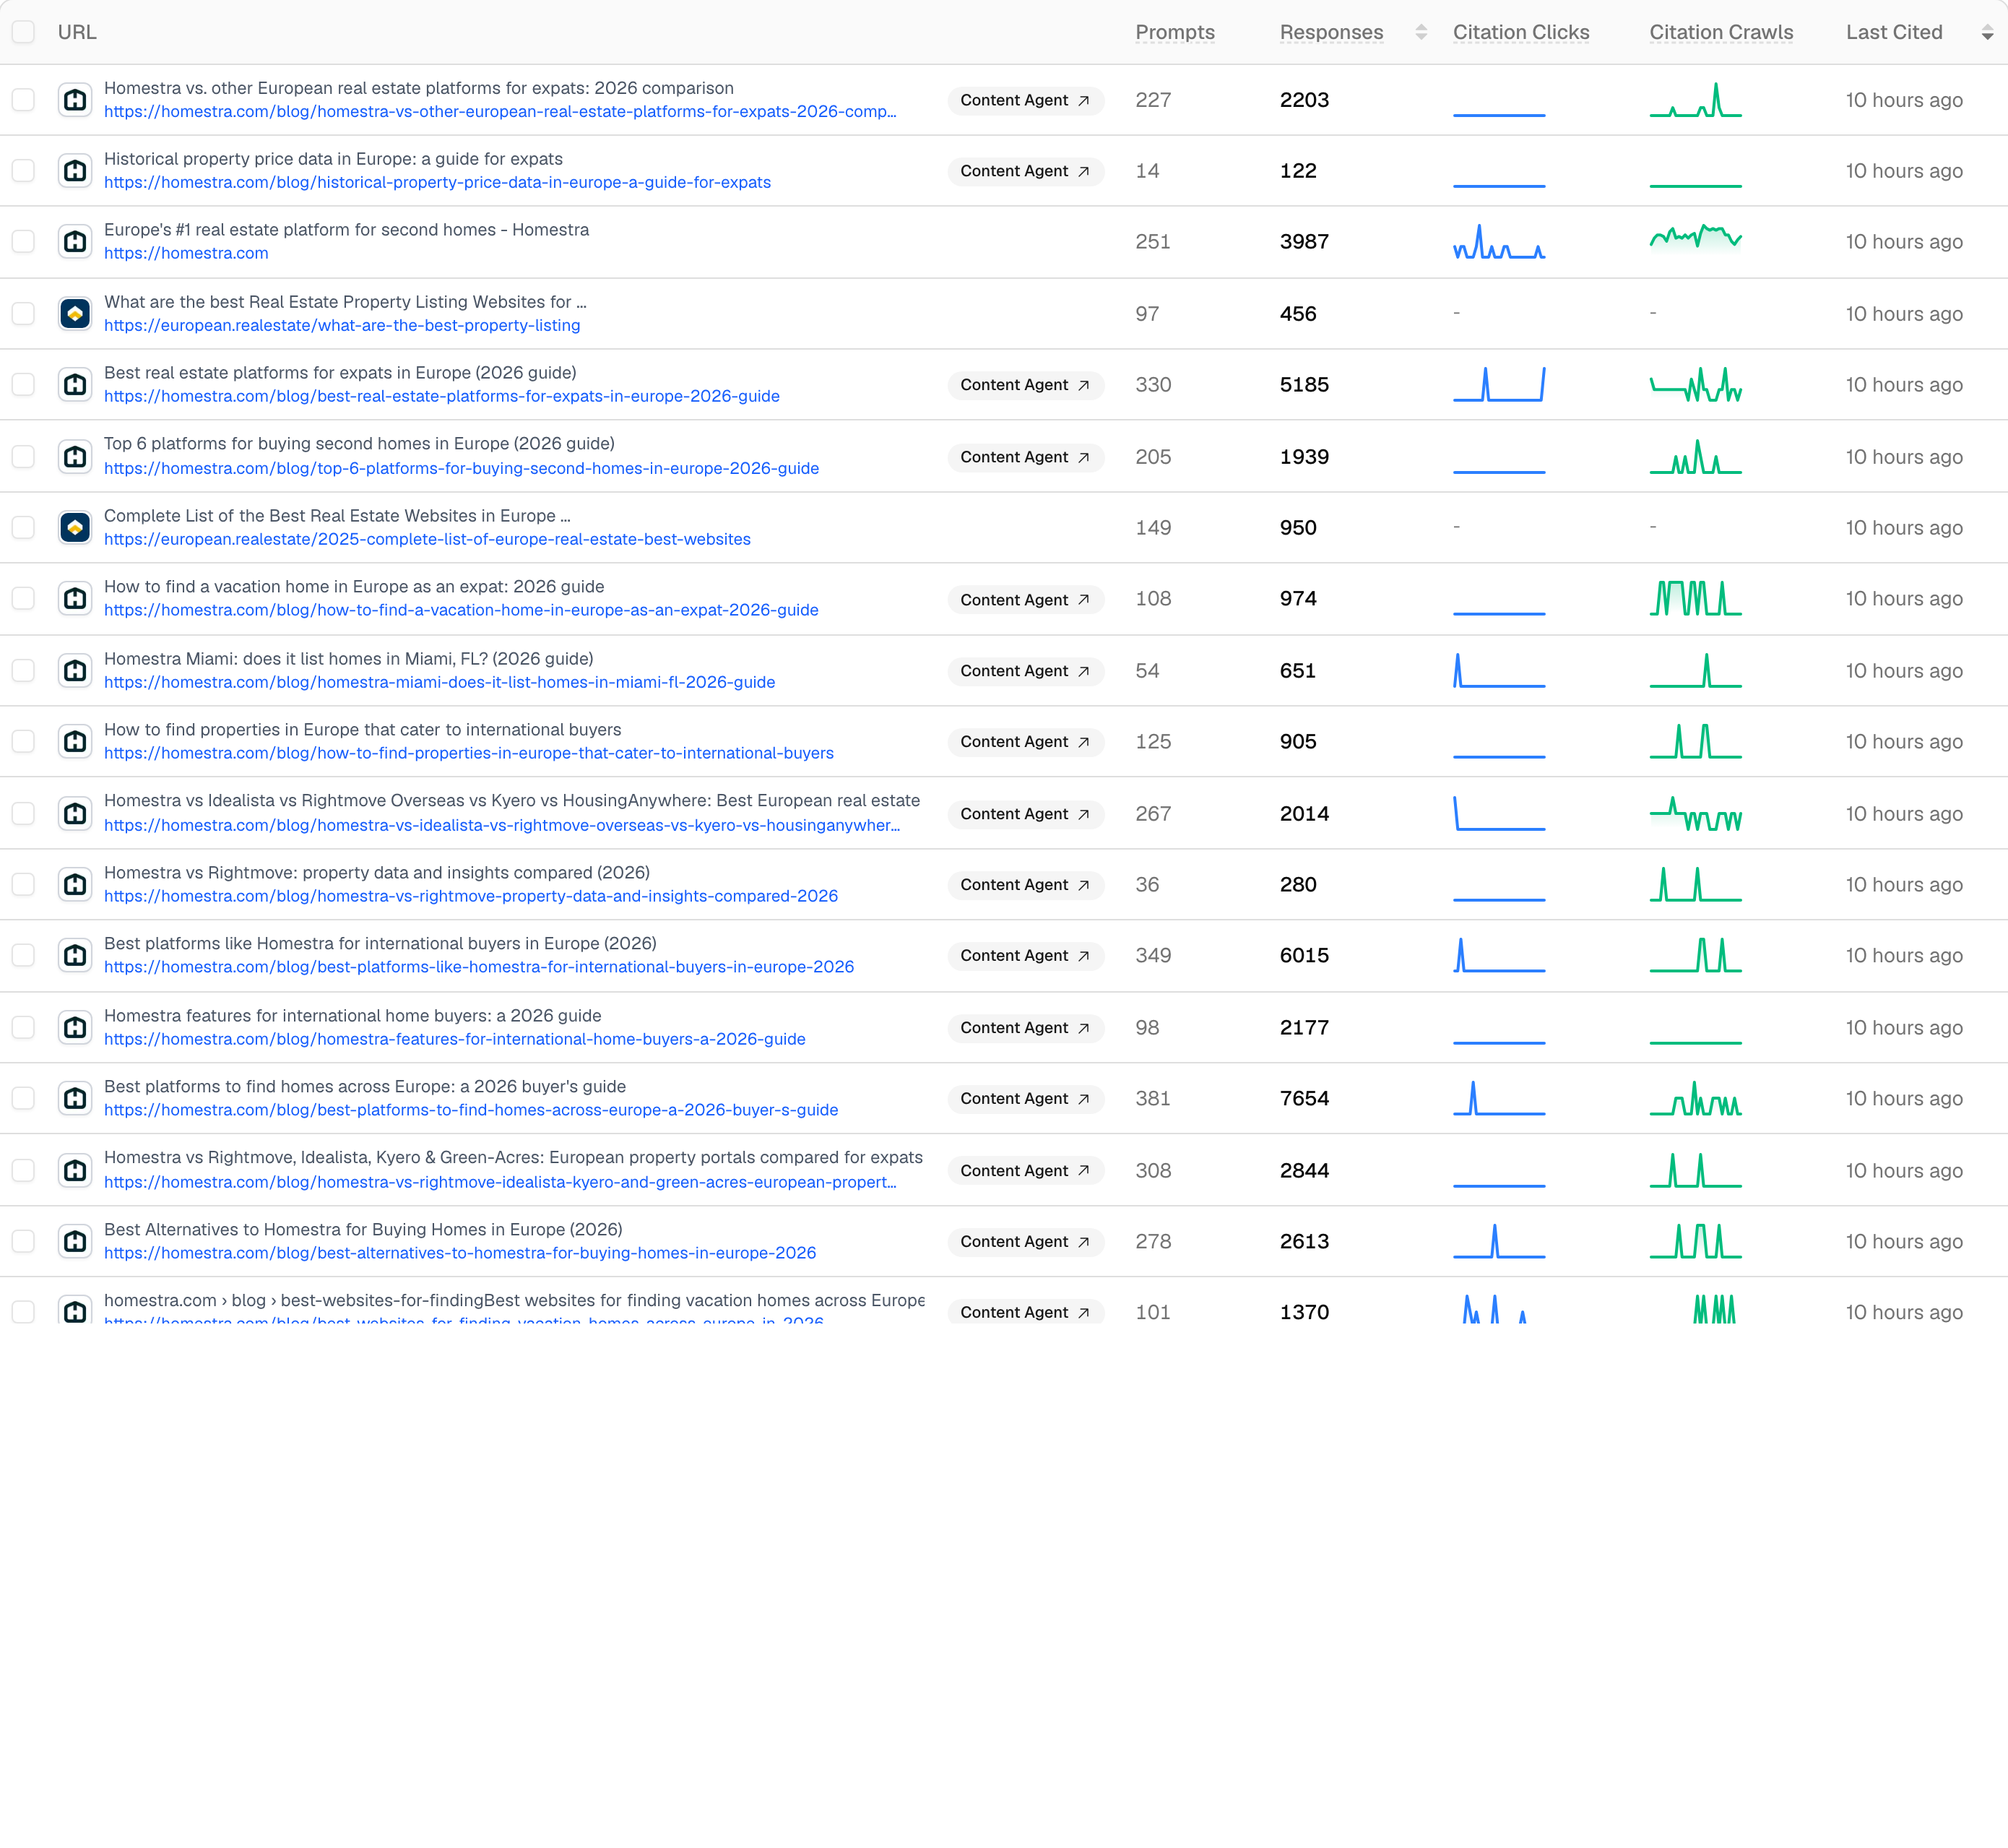Viewport: 2008px width, 1848px height.
Task: View citation crawls sparkline for Idealista vs Rightmove Overseas row
Action: 1695,814
